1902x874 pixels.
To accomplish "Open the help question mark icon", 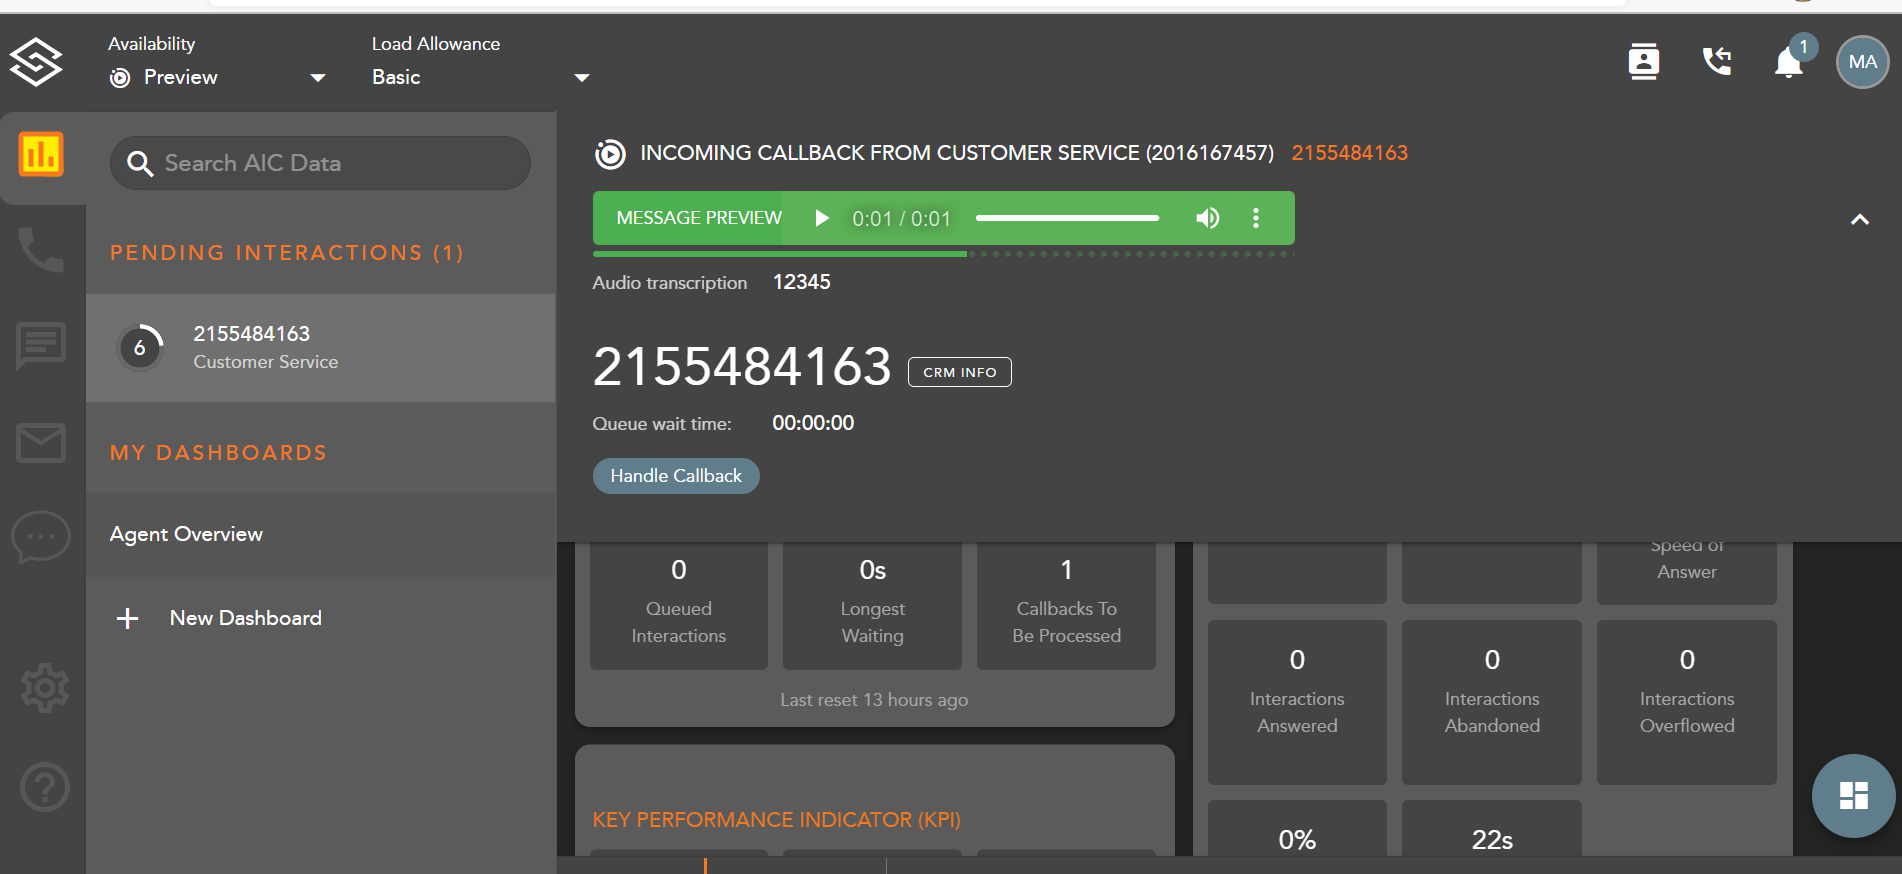I will click(44, 787).
